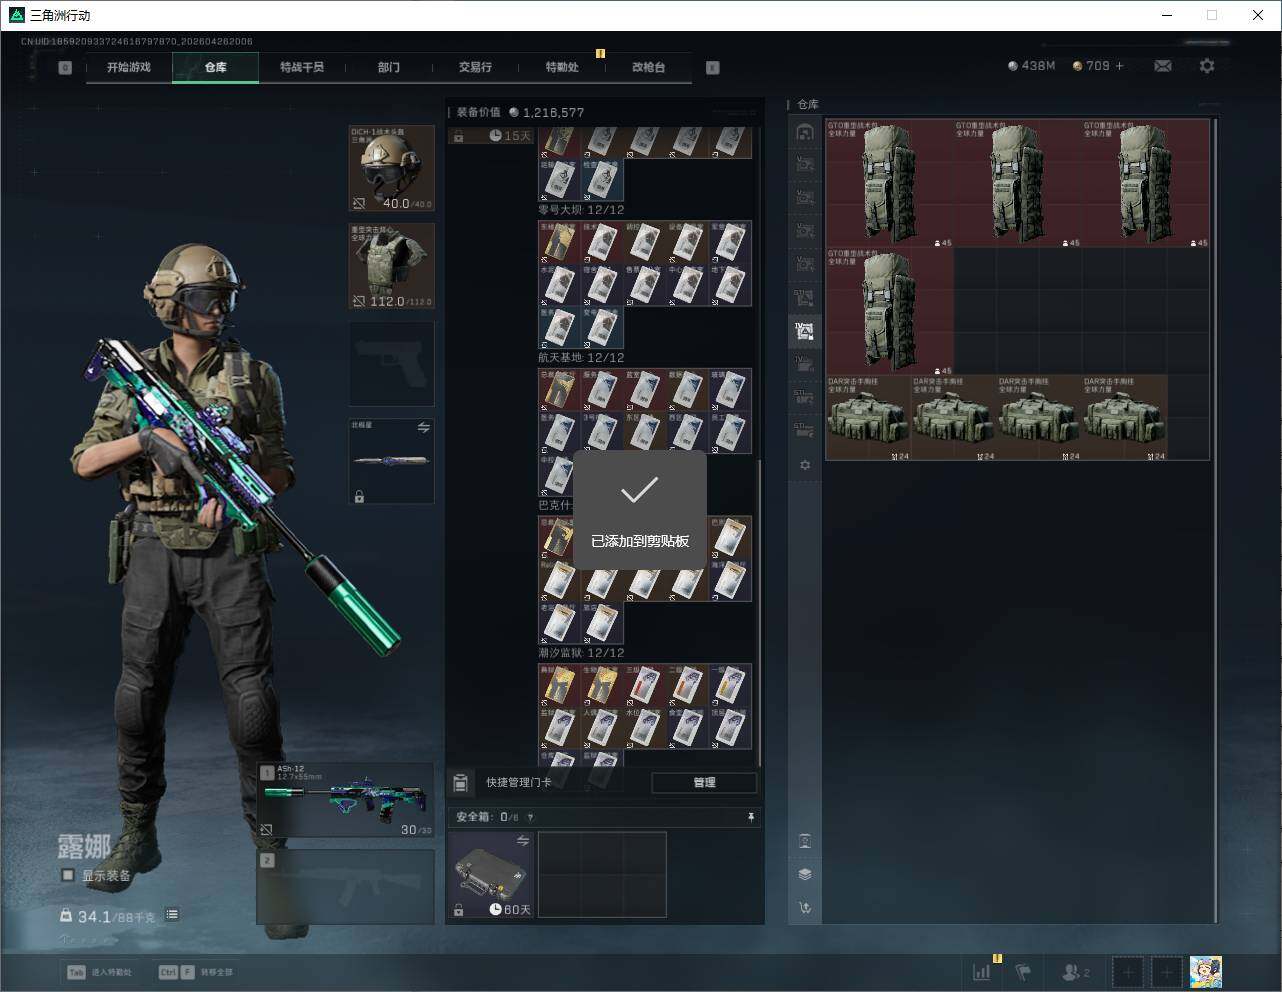Click the 438M currency balance
1282x992 pixels.
click(x=1032, y=66)
